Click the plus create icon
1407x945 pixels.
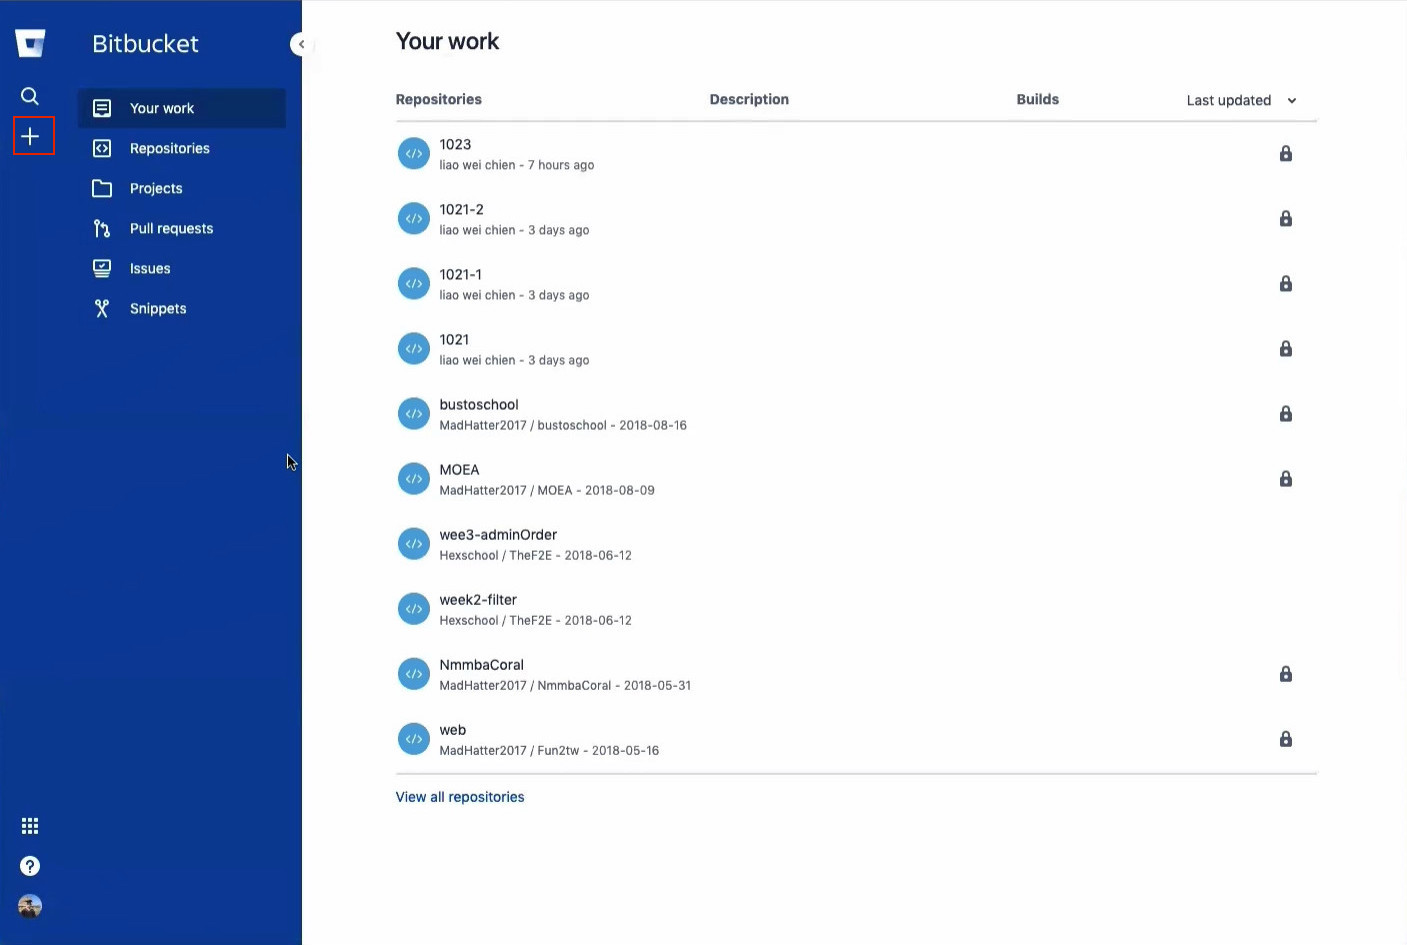tap(30, 136)
